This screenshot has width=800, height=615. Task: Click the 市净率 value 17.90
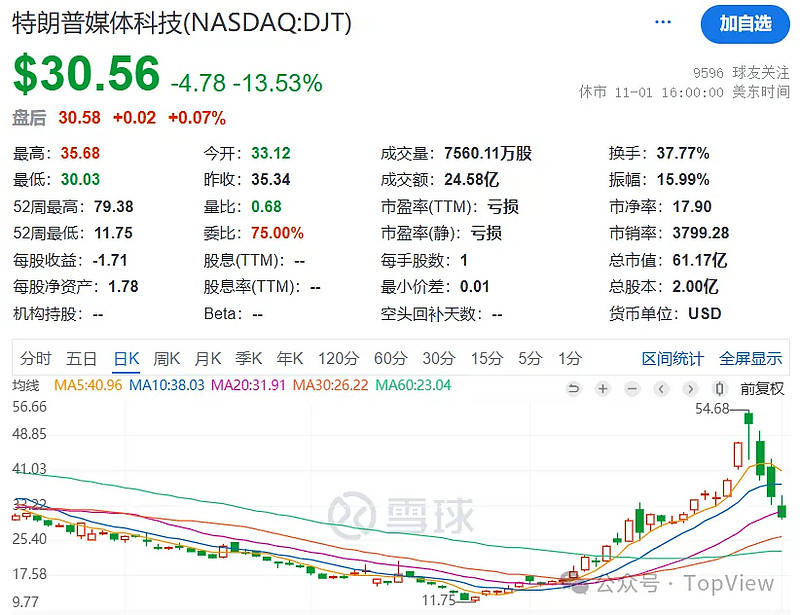[x=692, y=207]
